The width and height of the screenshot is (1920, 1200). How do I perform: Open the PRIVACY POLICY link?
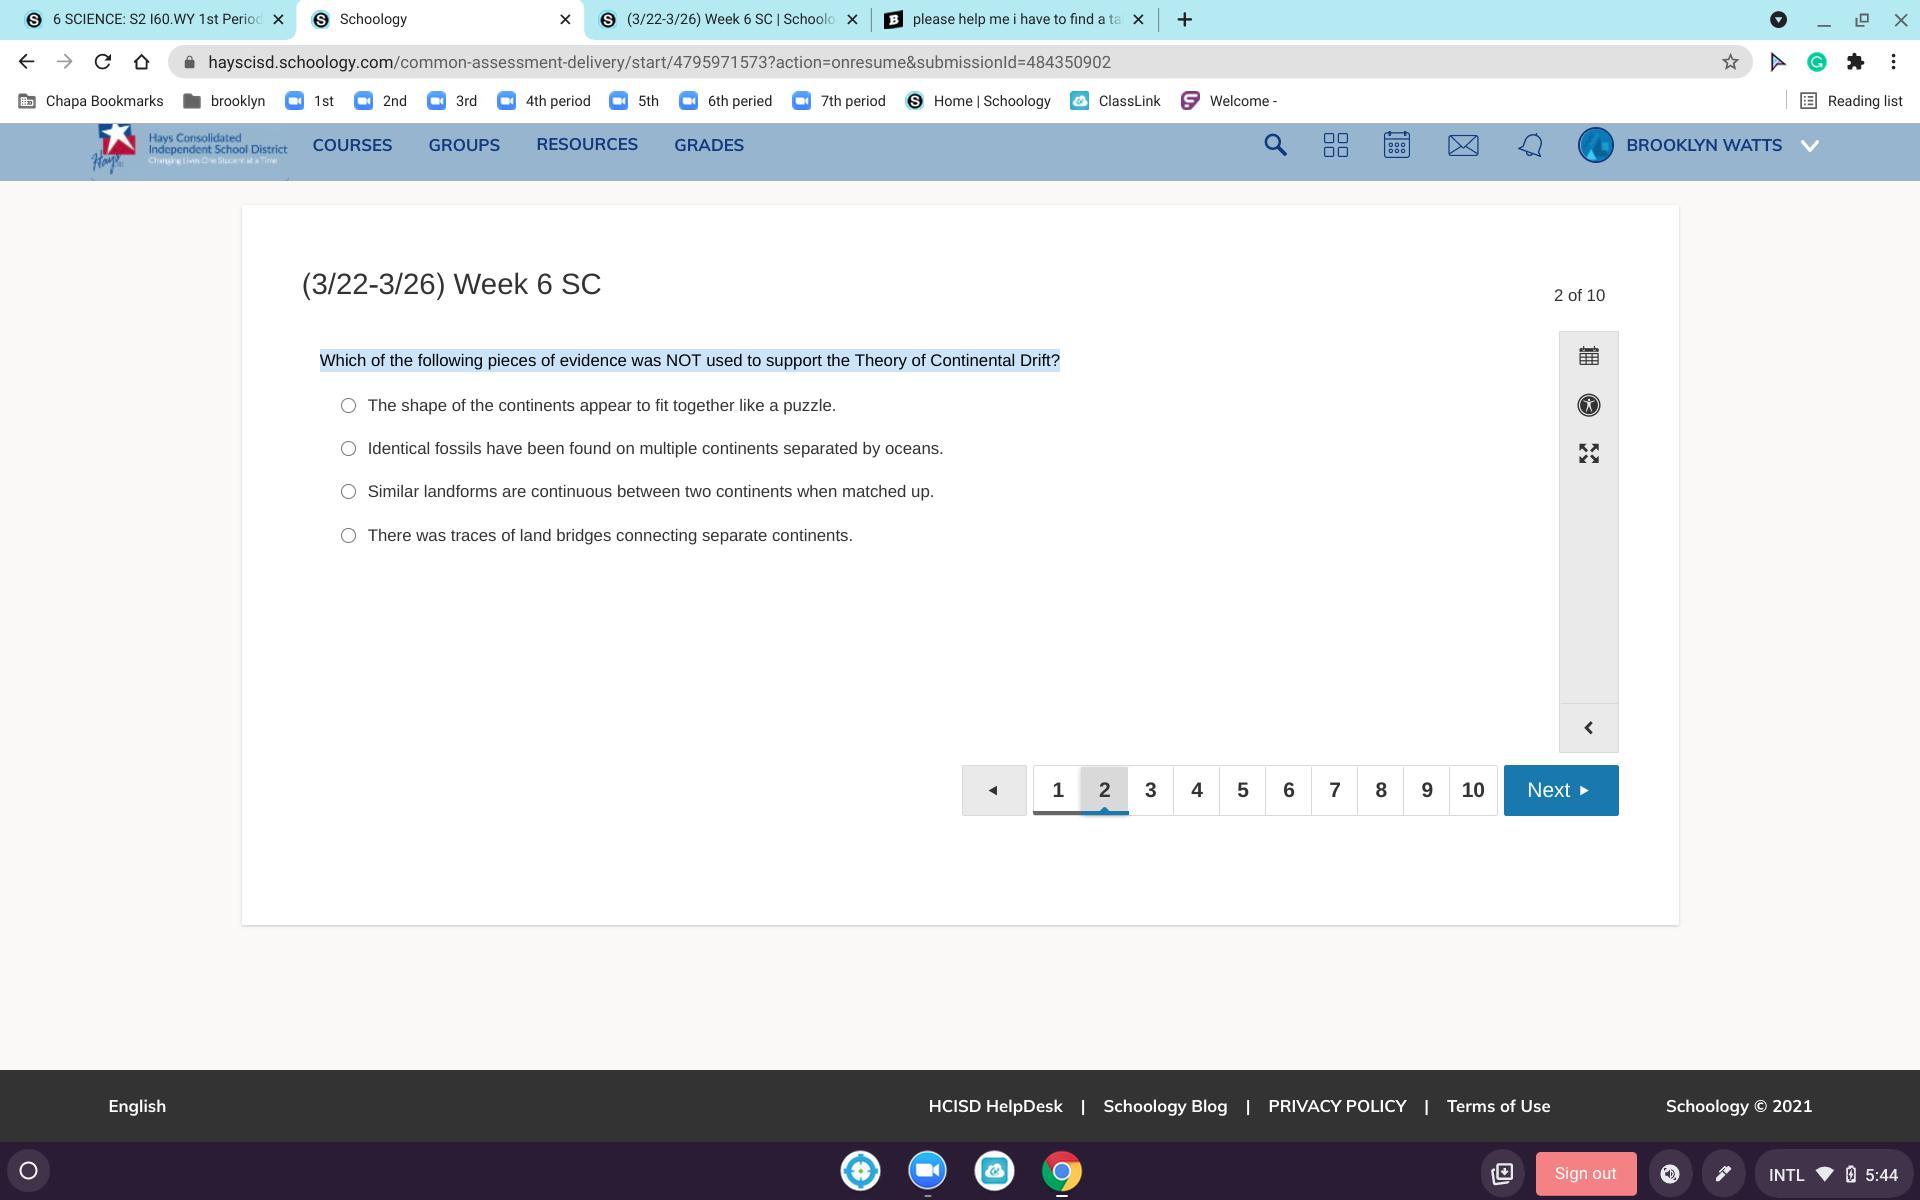pos(1337,1106)
